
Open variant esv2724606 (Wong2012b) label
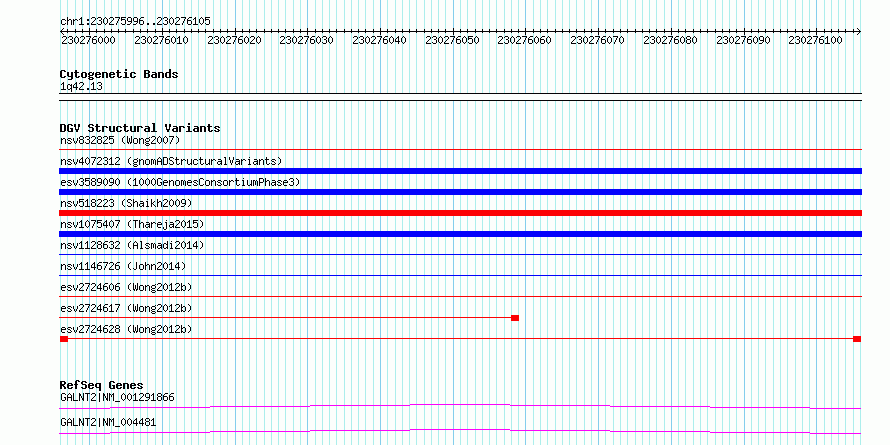tap(126, 287)
